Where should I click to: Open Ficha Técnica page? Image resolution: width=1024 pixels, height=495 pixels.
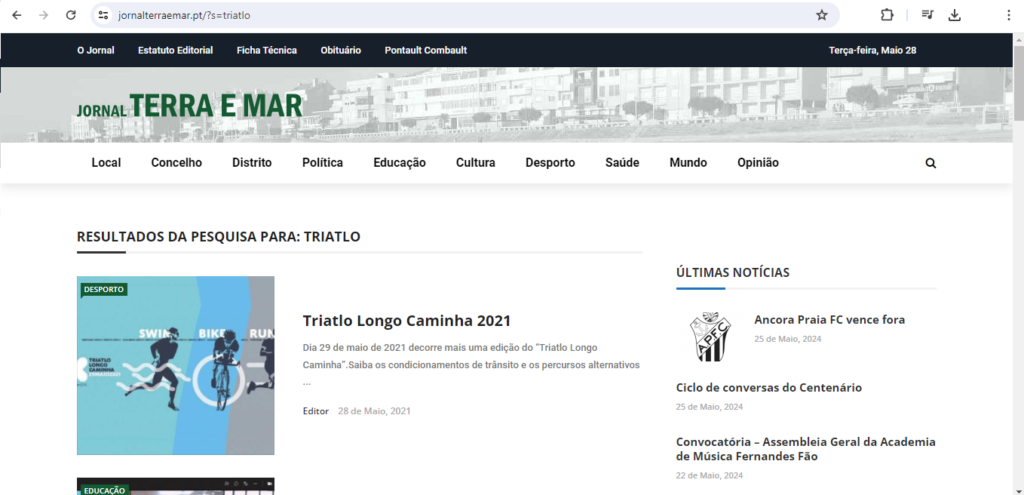266,50
